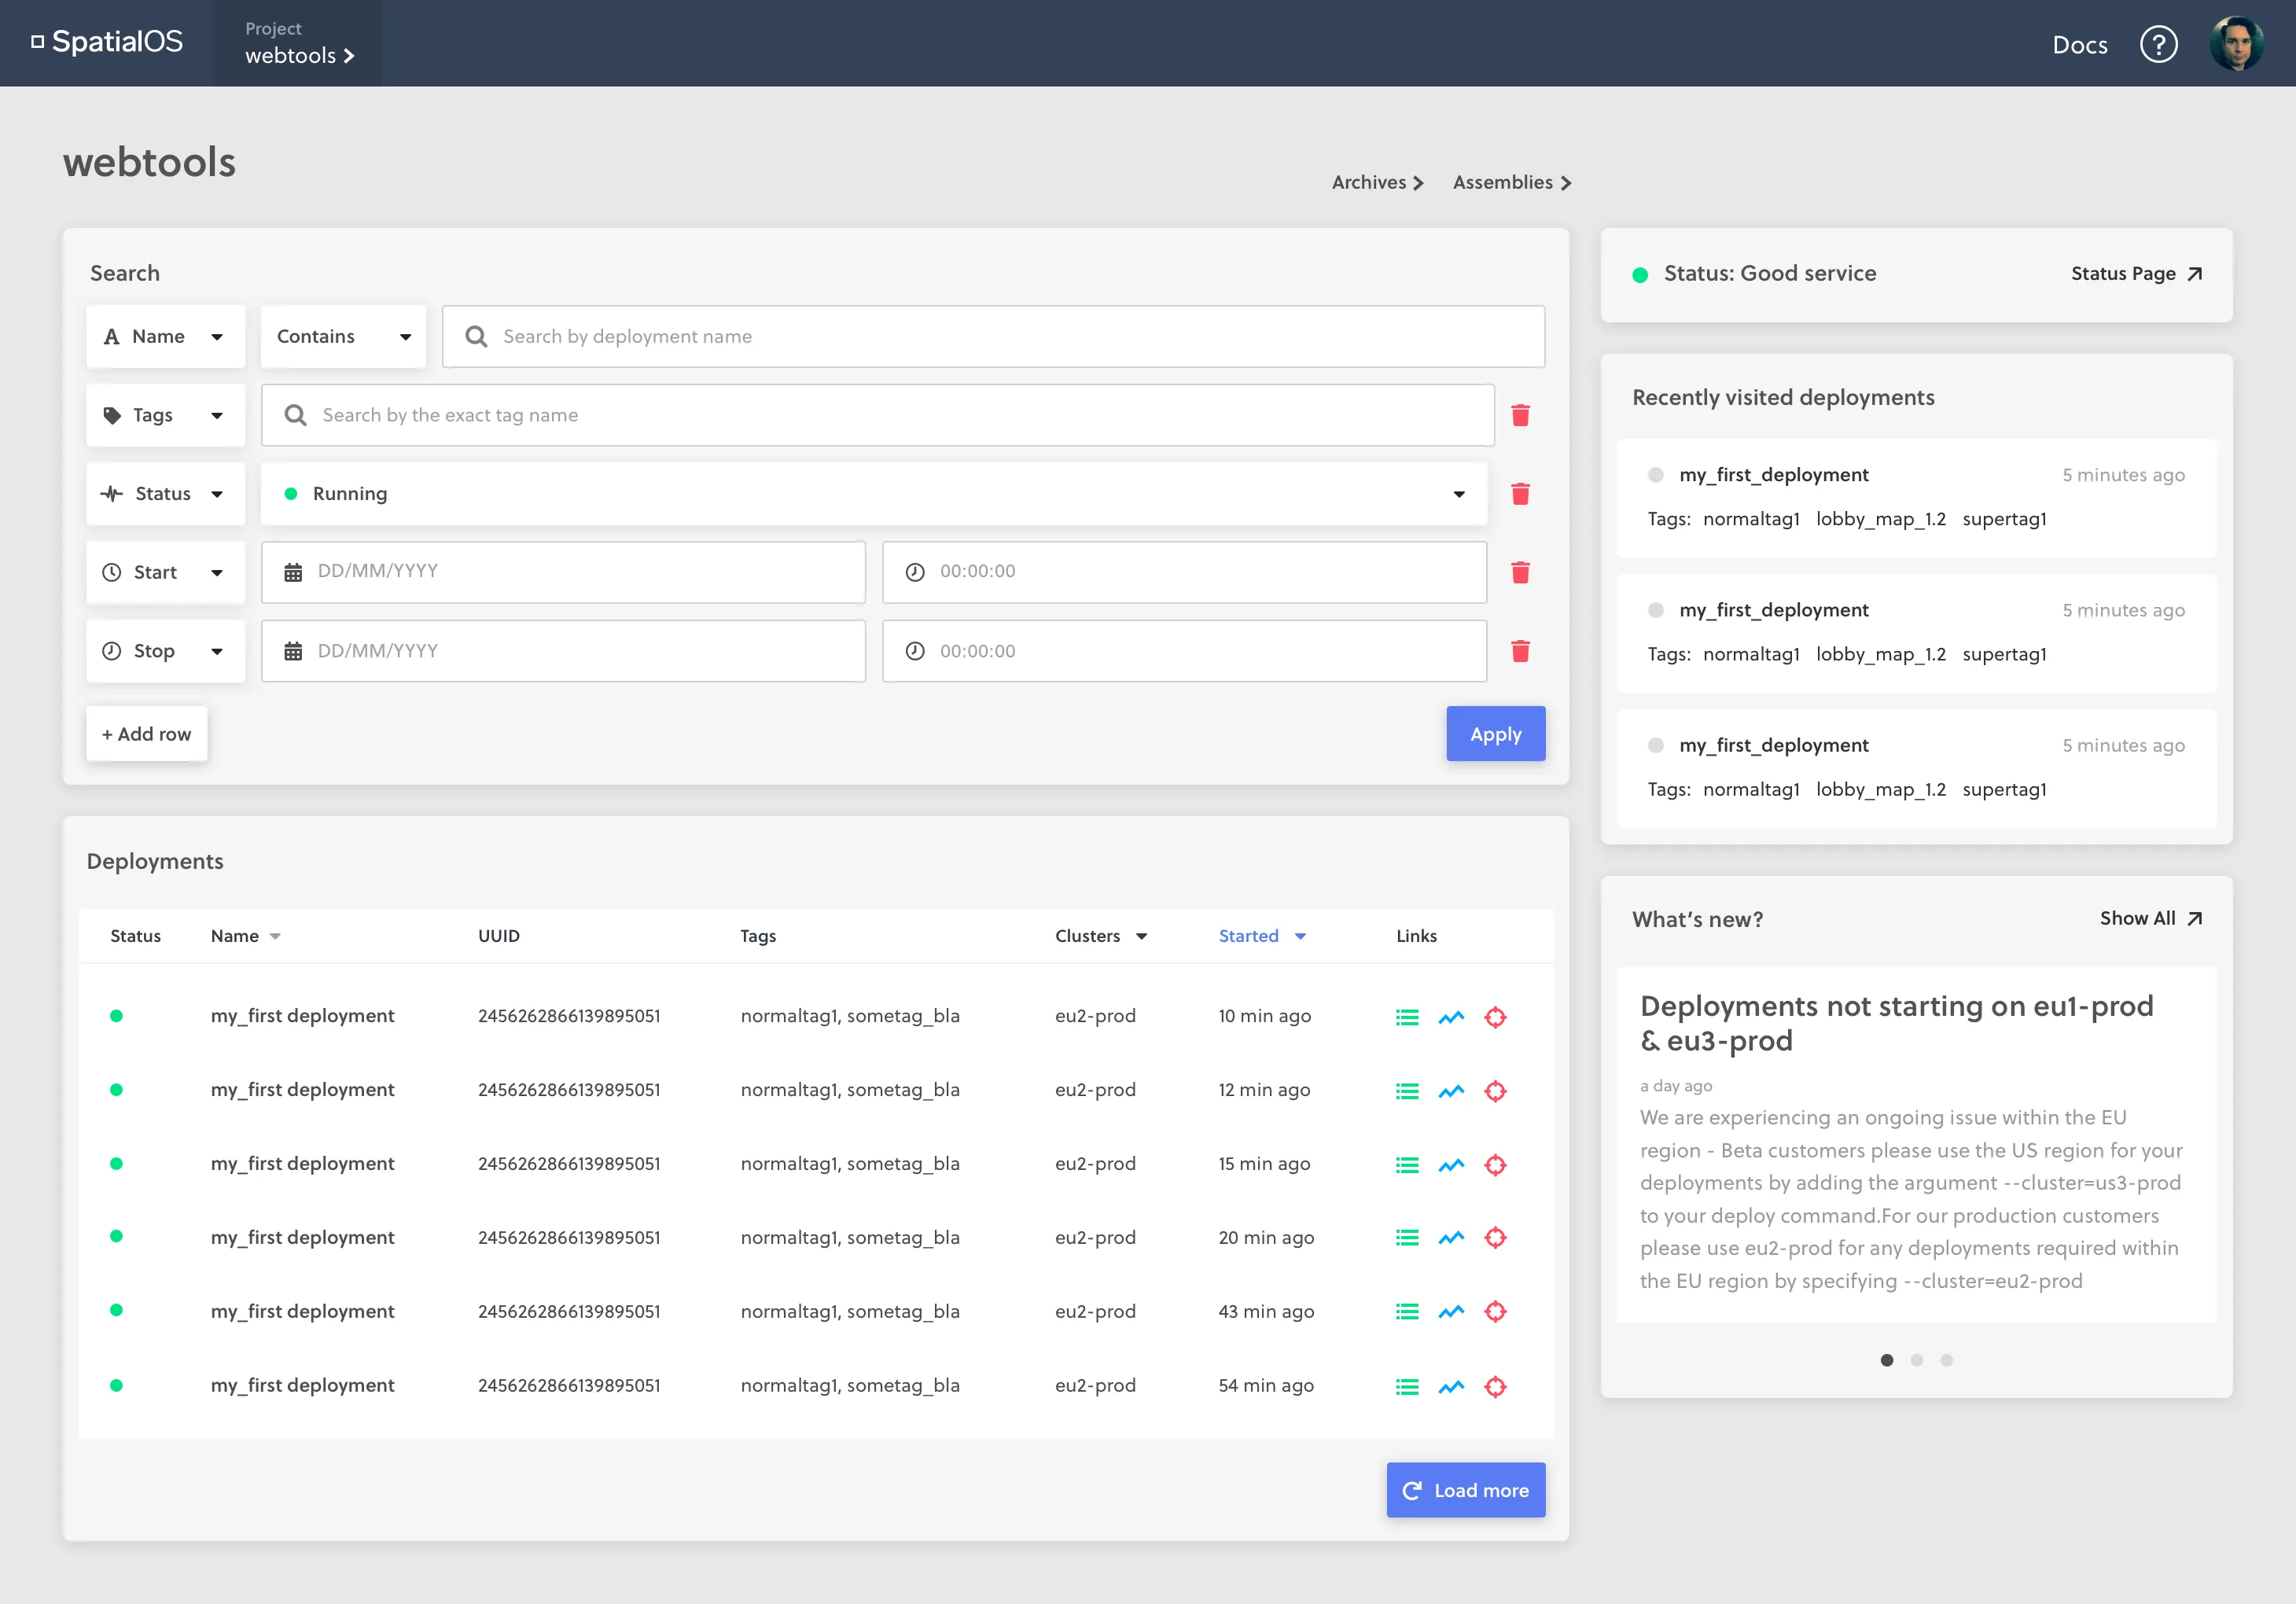Open the Contains condition dropdown
Image resolution: width=2296 pixels, height=1604 pixels.
[343, 337]
